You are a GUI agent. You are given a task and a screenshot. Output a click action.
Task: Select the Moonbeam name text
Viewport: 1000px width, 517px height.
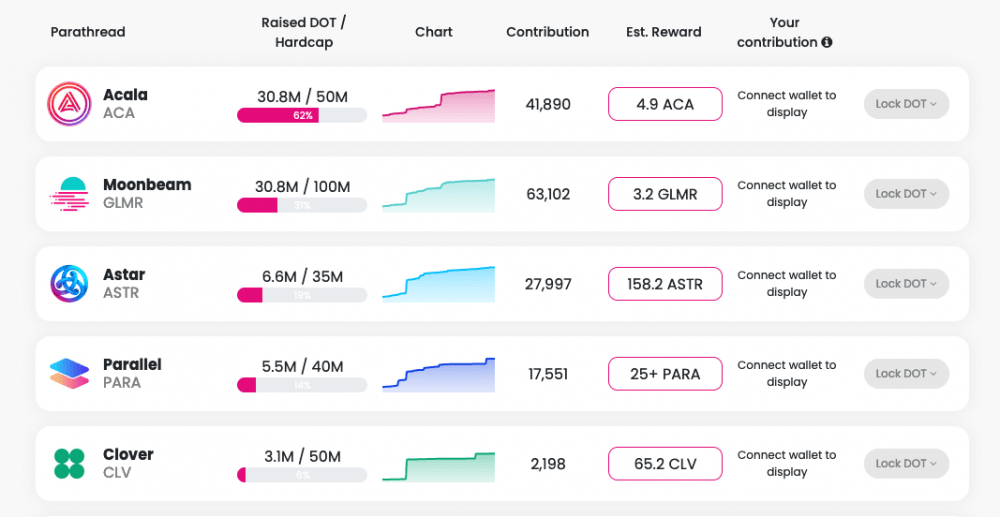pos(147,185)
